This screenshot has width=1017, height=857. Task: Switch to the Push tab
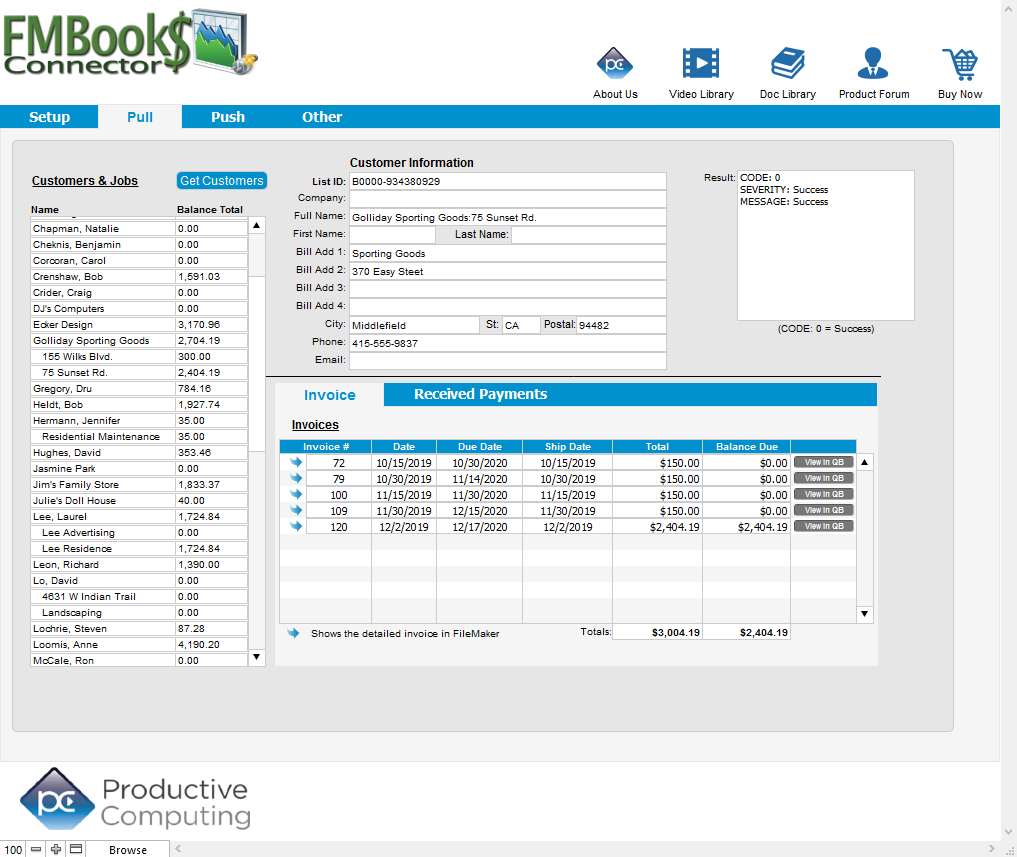click(x=228, y=117)
